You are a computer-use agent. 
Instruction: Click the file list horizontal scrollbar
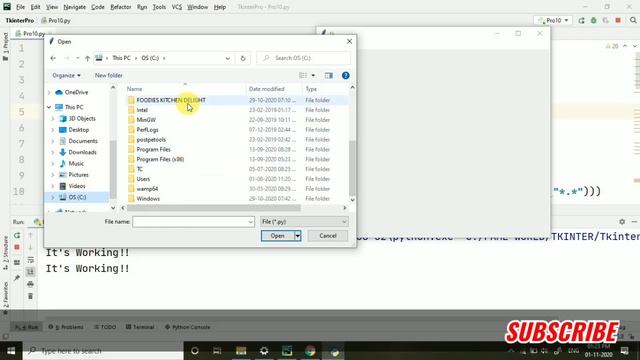pos(214,208)
